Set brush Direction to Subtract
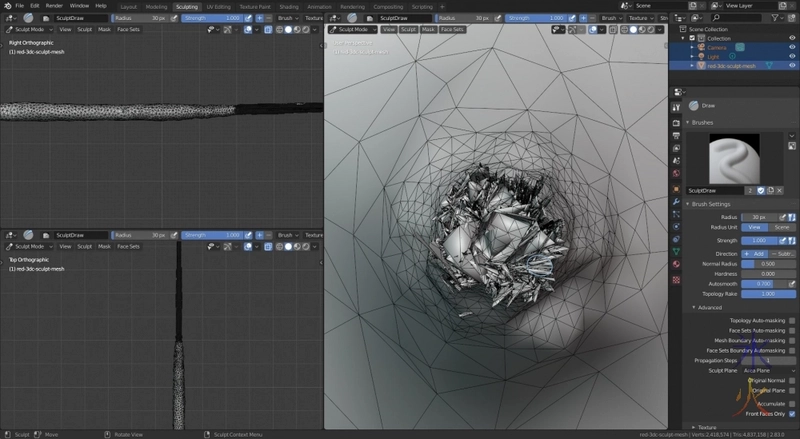This screenshot has height=439, width=800. point(782,254)
